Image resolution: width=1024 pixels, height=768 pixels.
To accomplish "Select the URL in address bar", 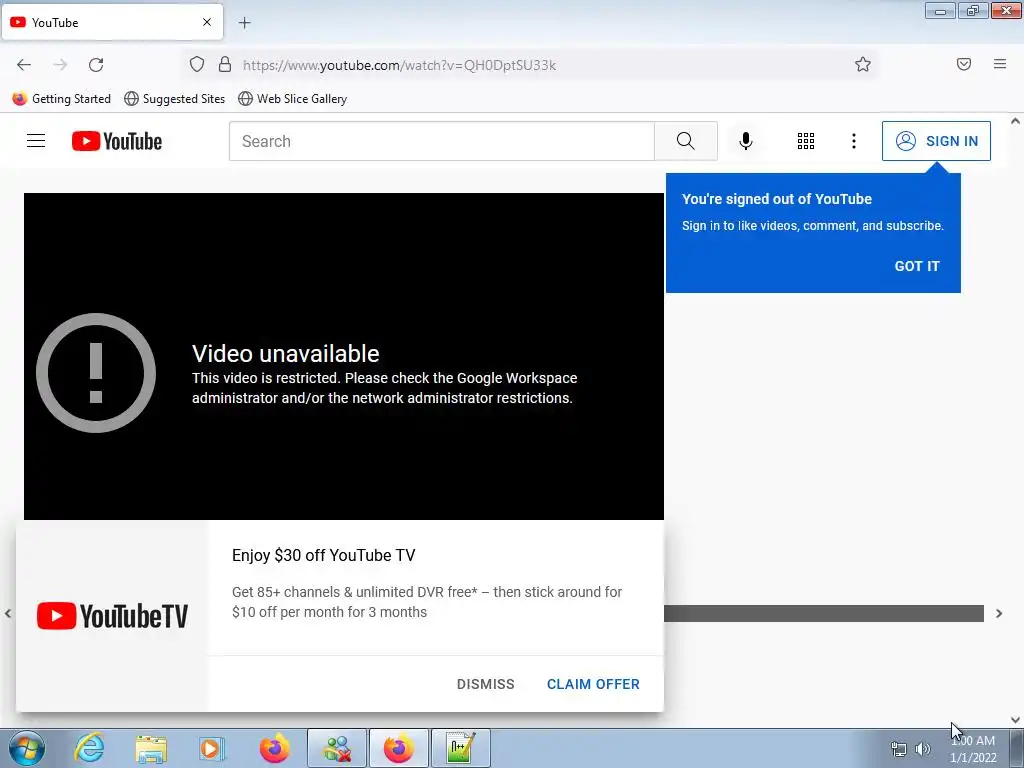I will (399, 65).
